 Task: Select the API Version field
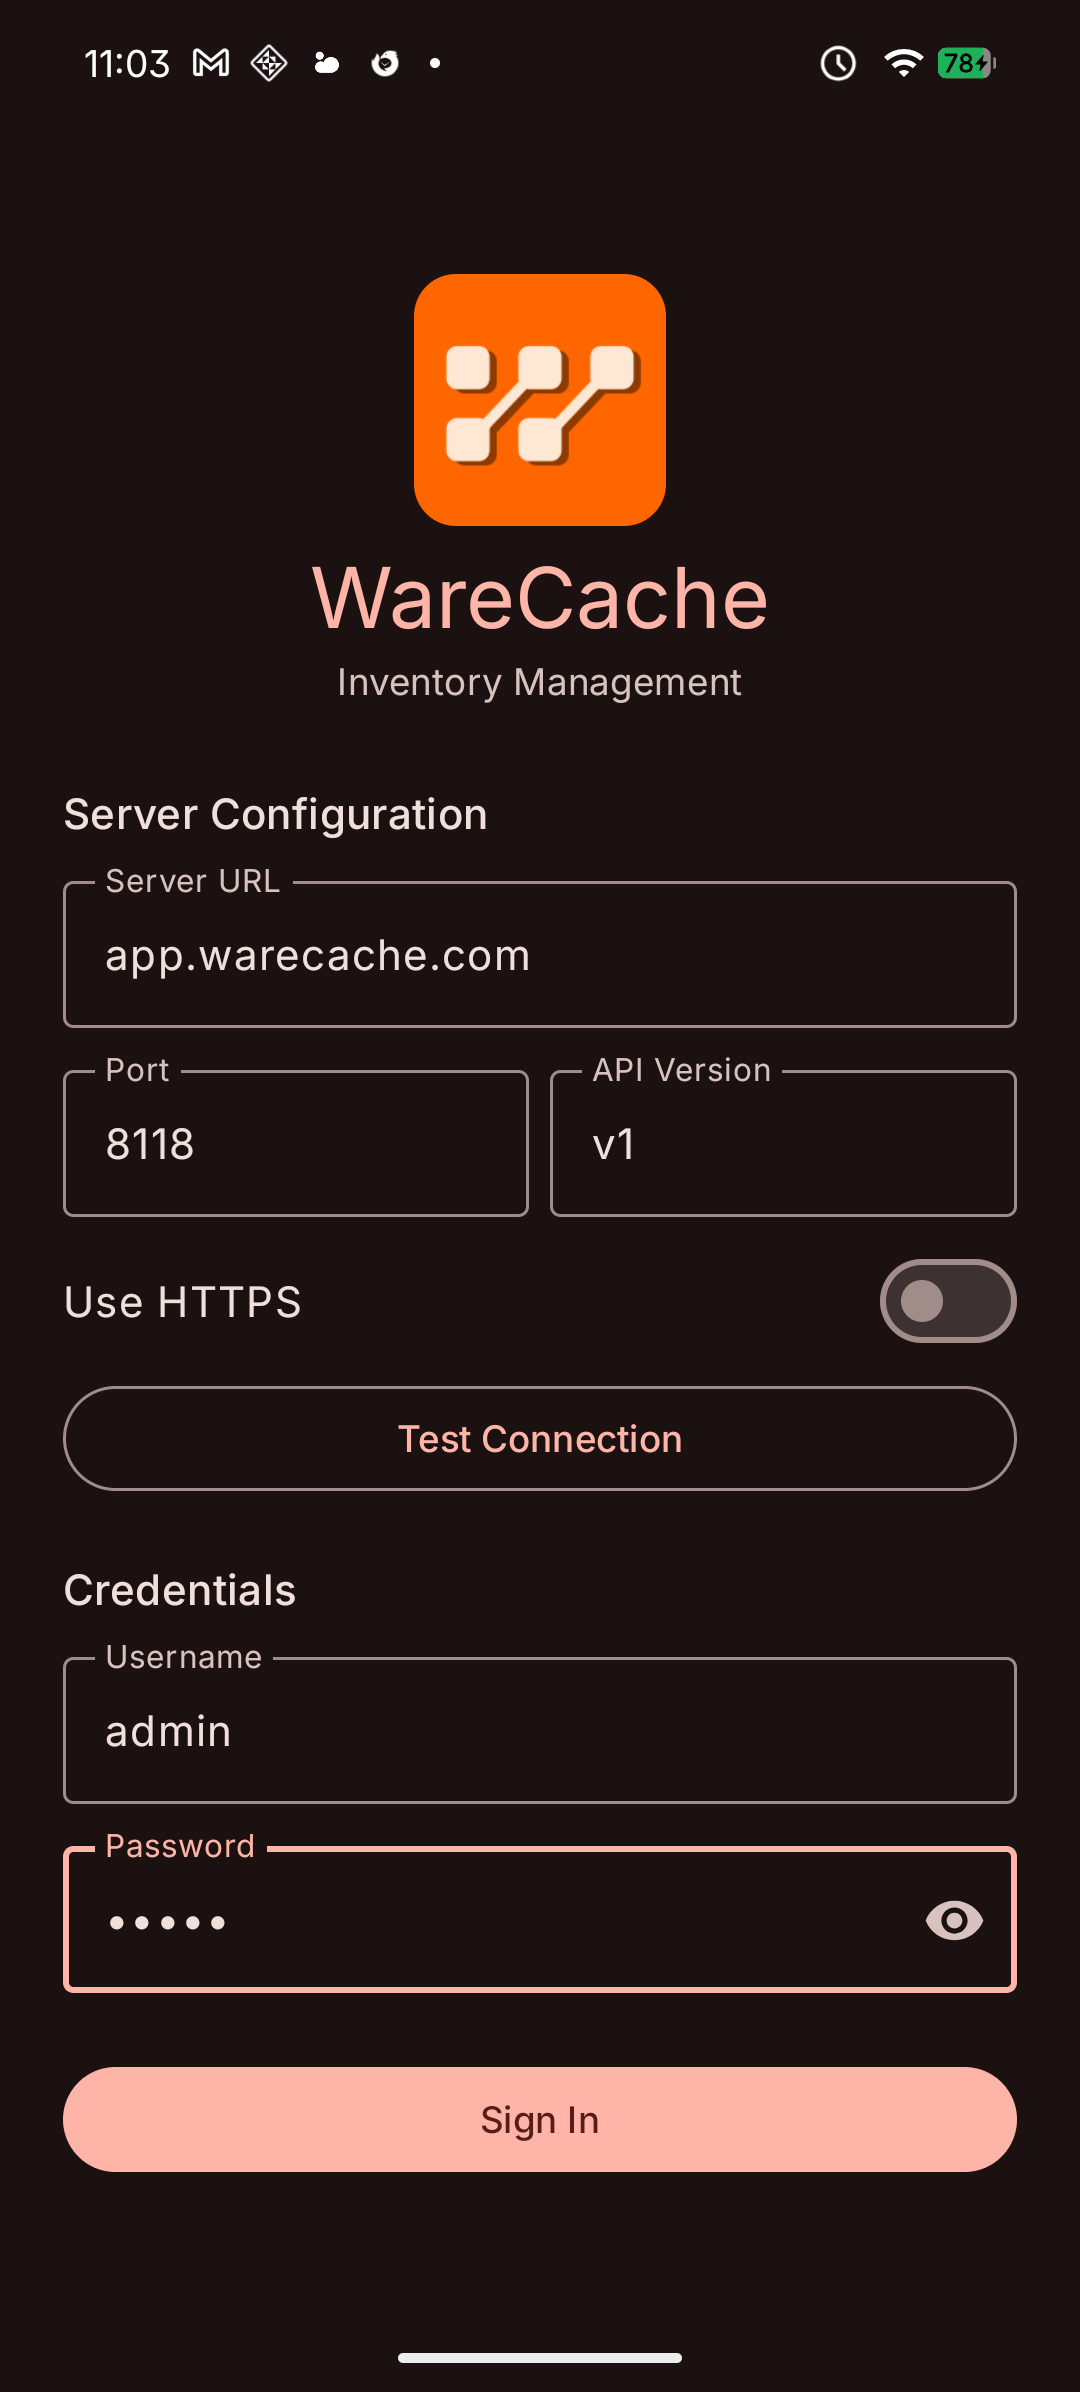[783, 1144]
